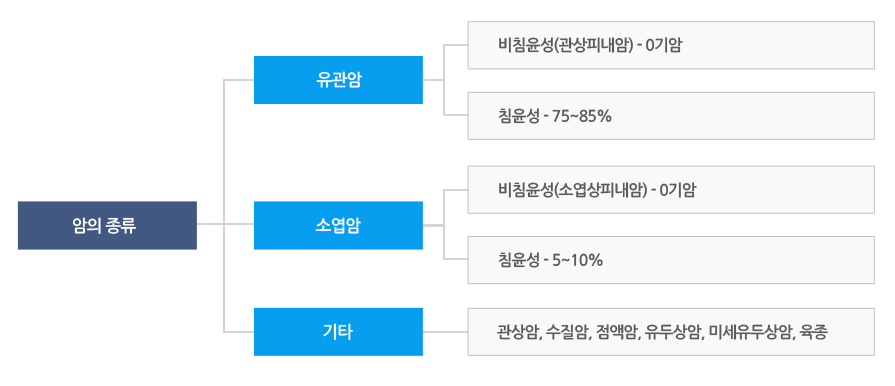895x386 pixels.
Task: Click '소엽상피내암' inside the parentheses
Action: (602, 191)
